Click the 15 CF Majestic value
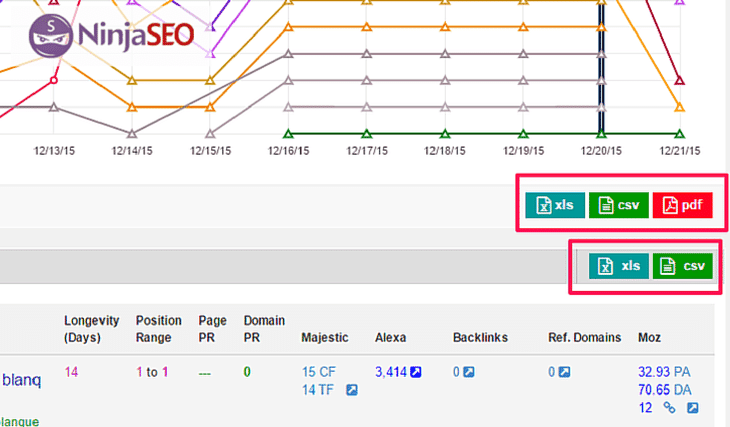Screen dimensions: 730x427 [x=318, y=372]
